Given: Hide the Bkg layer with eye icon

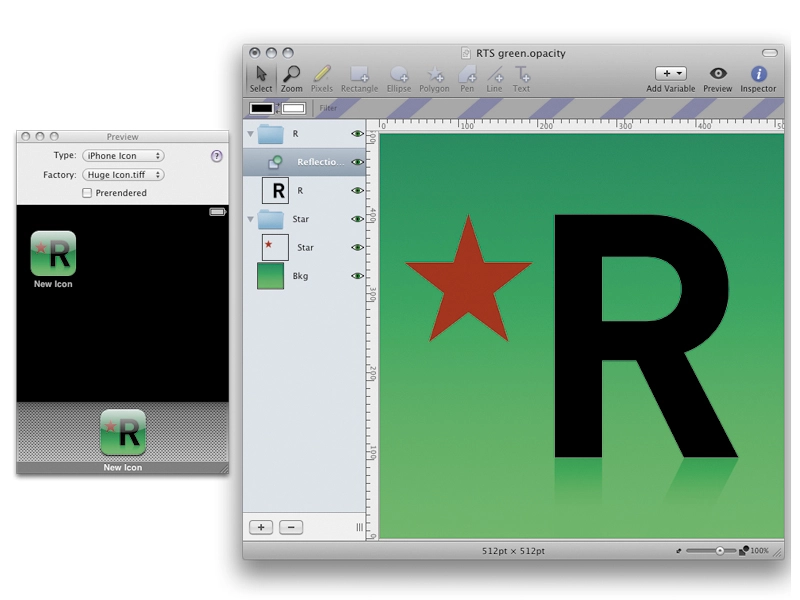Looking at the screenshot, I should [357, 276].
